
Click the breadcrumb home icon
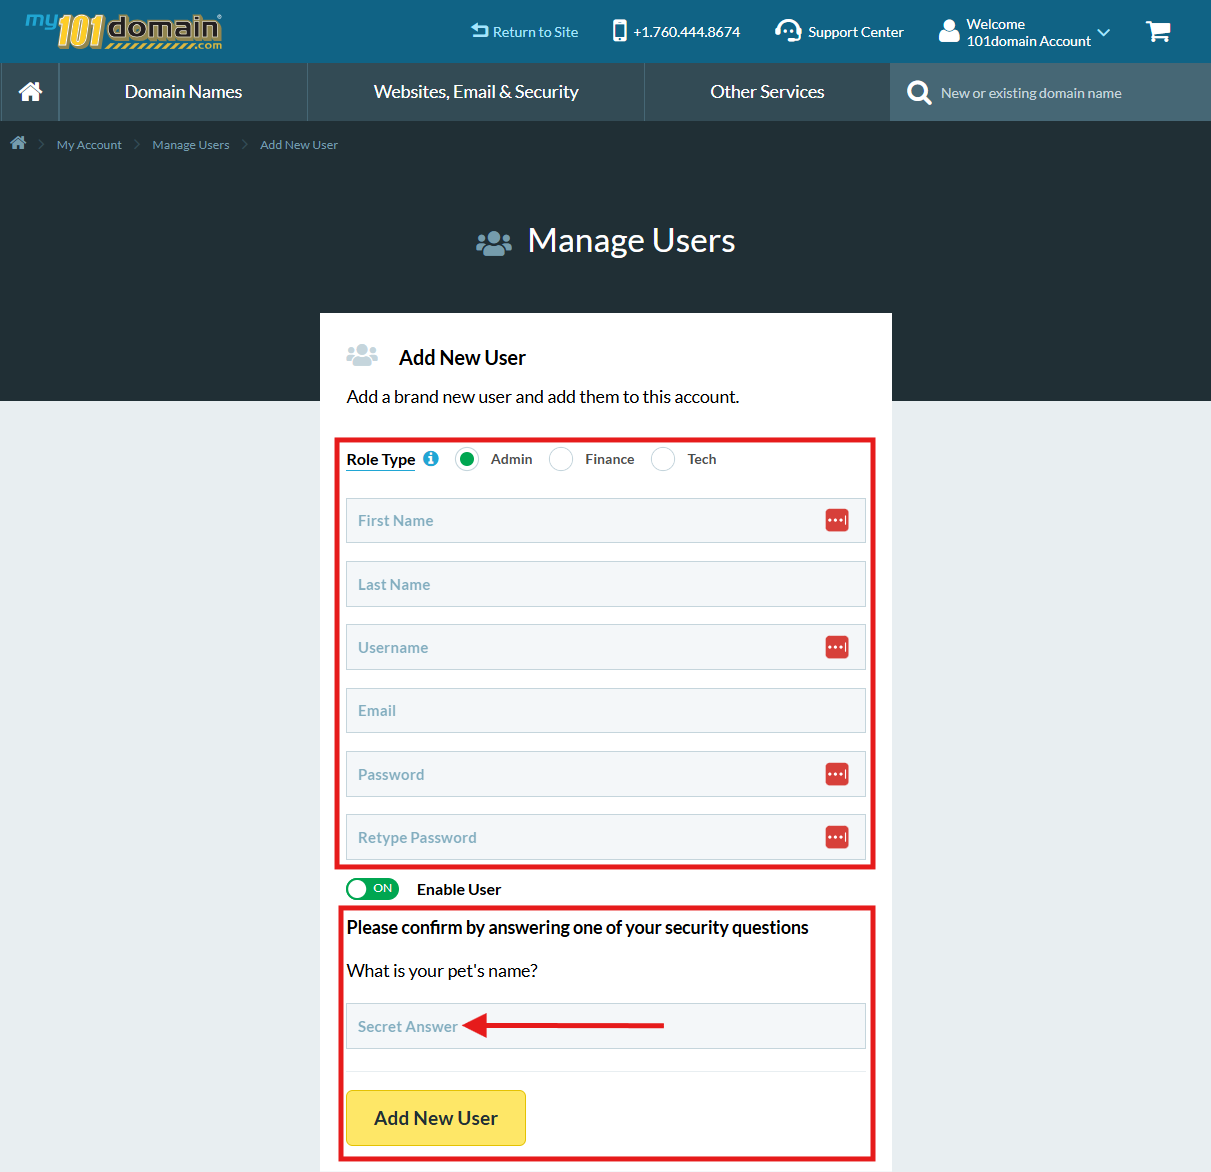coord(18,144)
